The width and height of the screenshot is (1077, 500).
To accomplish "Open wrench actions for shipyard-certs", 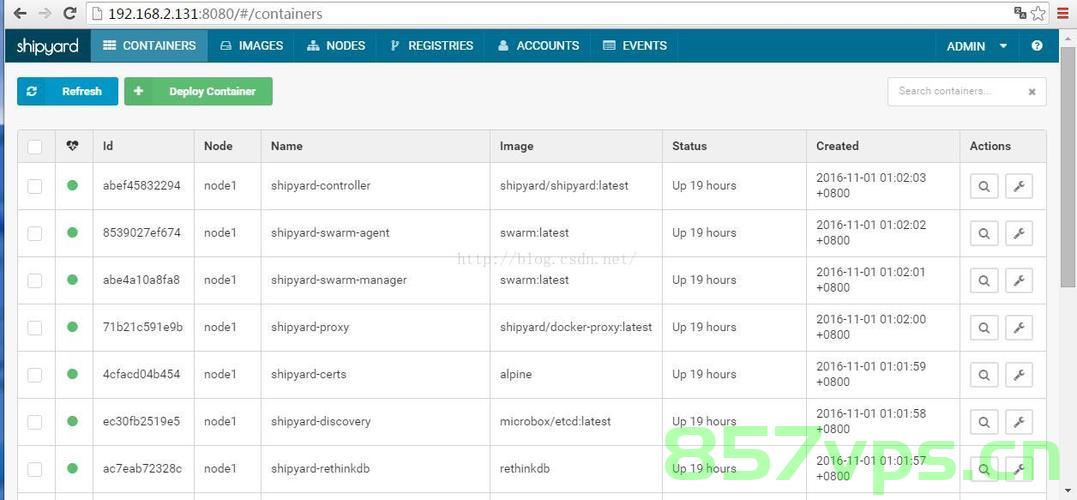I will 1019,375.
